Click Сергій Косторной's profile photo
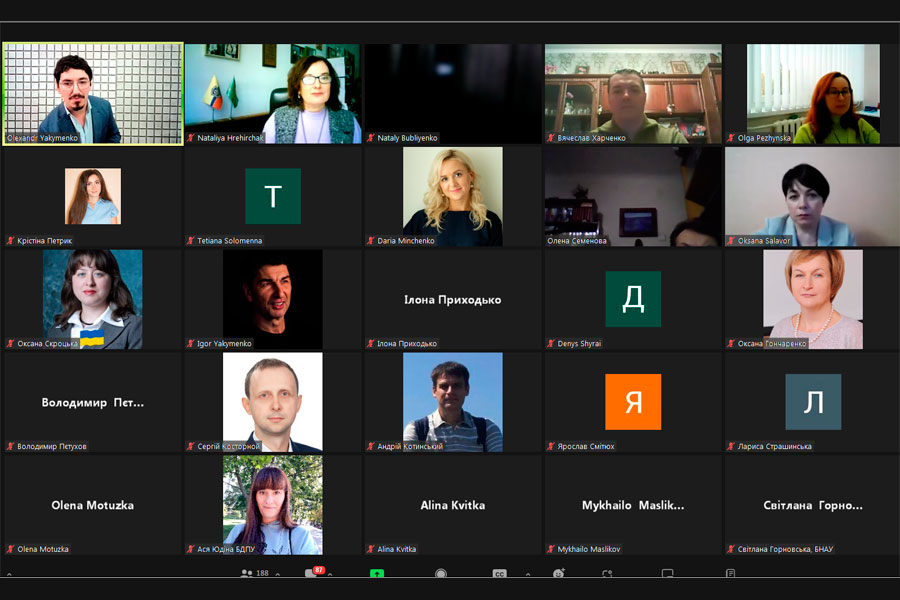Viewport: 900px width, 600px height. tap(273, 402)
